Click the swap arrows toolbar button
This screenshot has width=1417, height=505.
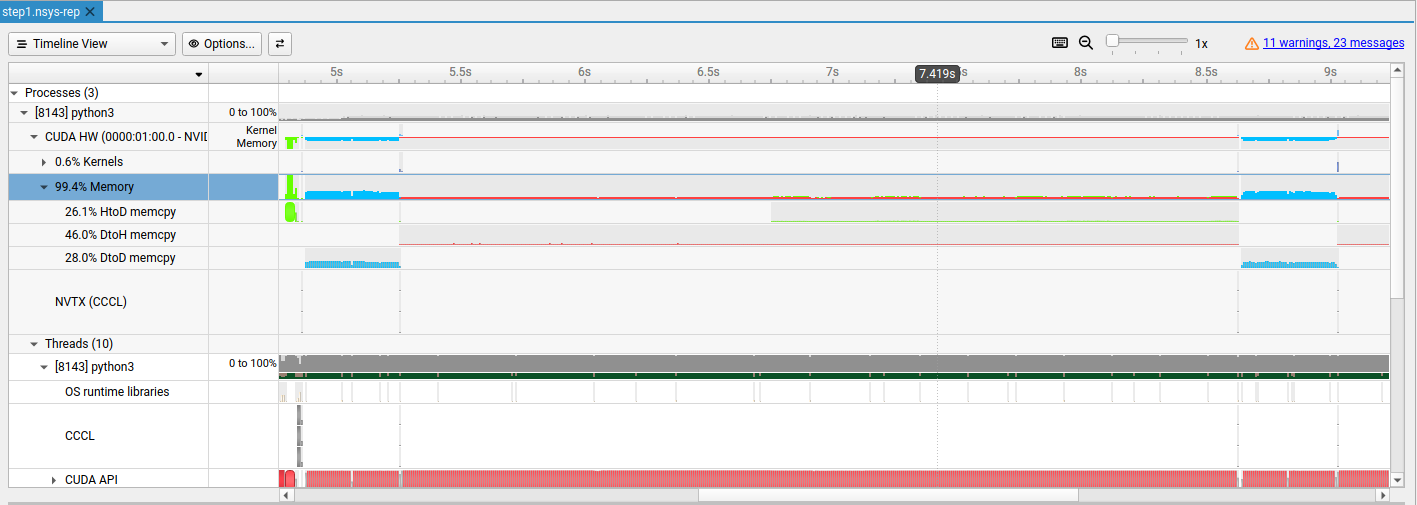[280, 44]
